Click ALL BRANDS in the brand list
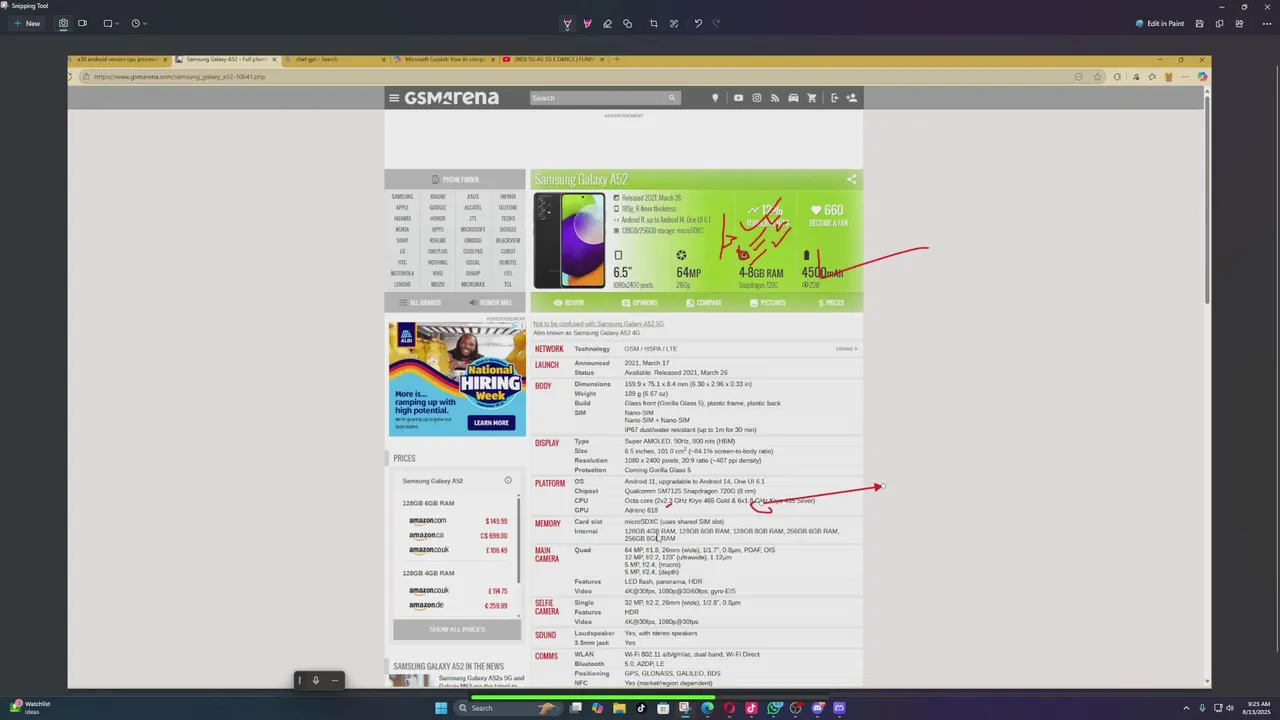1280x720 pixels. point(420,302)
